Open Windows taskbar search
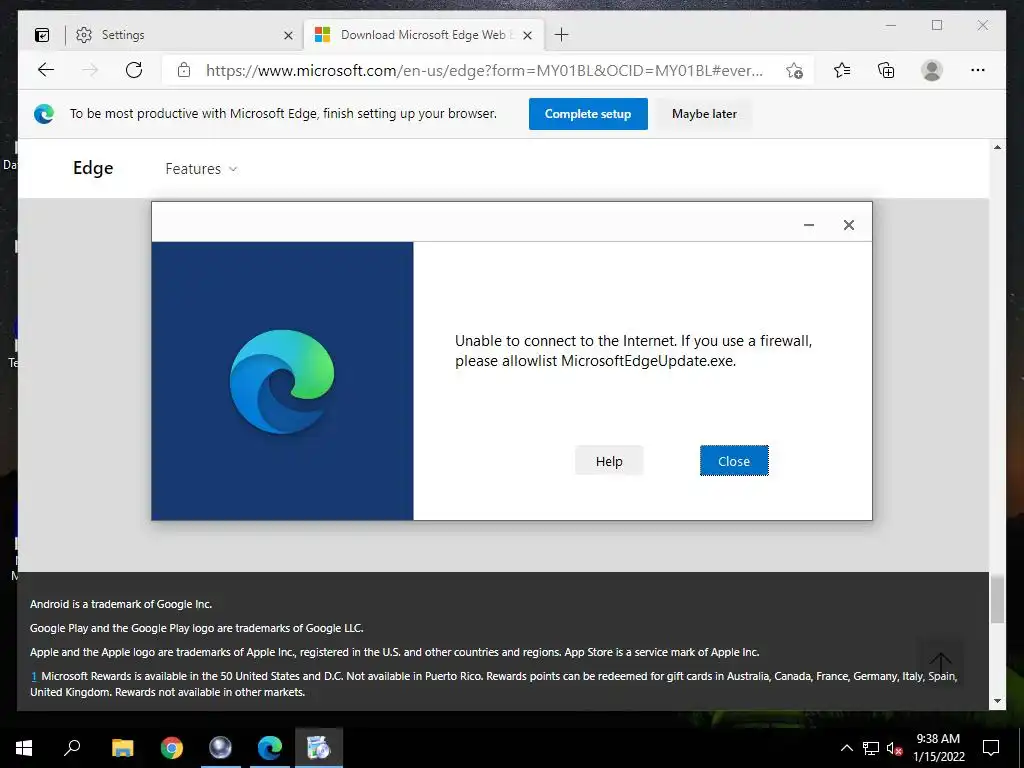 pos(72,748)
